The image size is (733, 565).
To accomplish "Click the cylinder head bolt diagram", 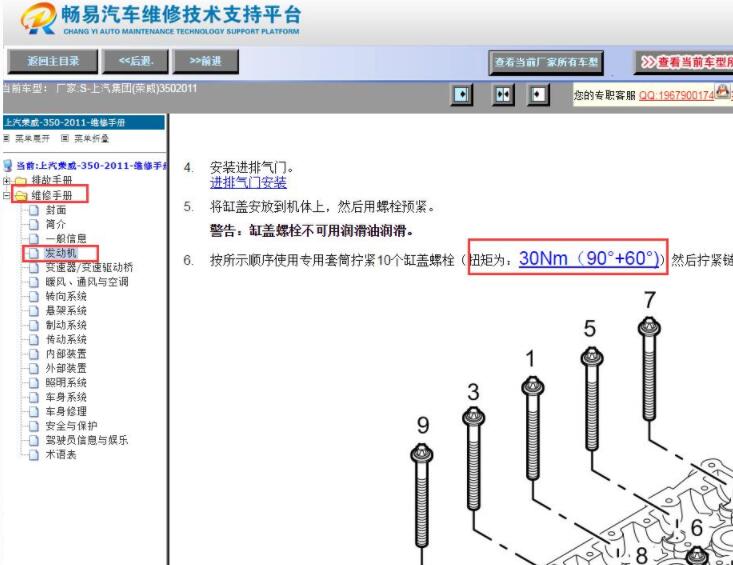I will tap(570, 428).
